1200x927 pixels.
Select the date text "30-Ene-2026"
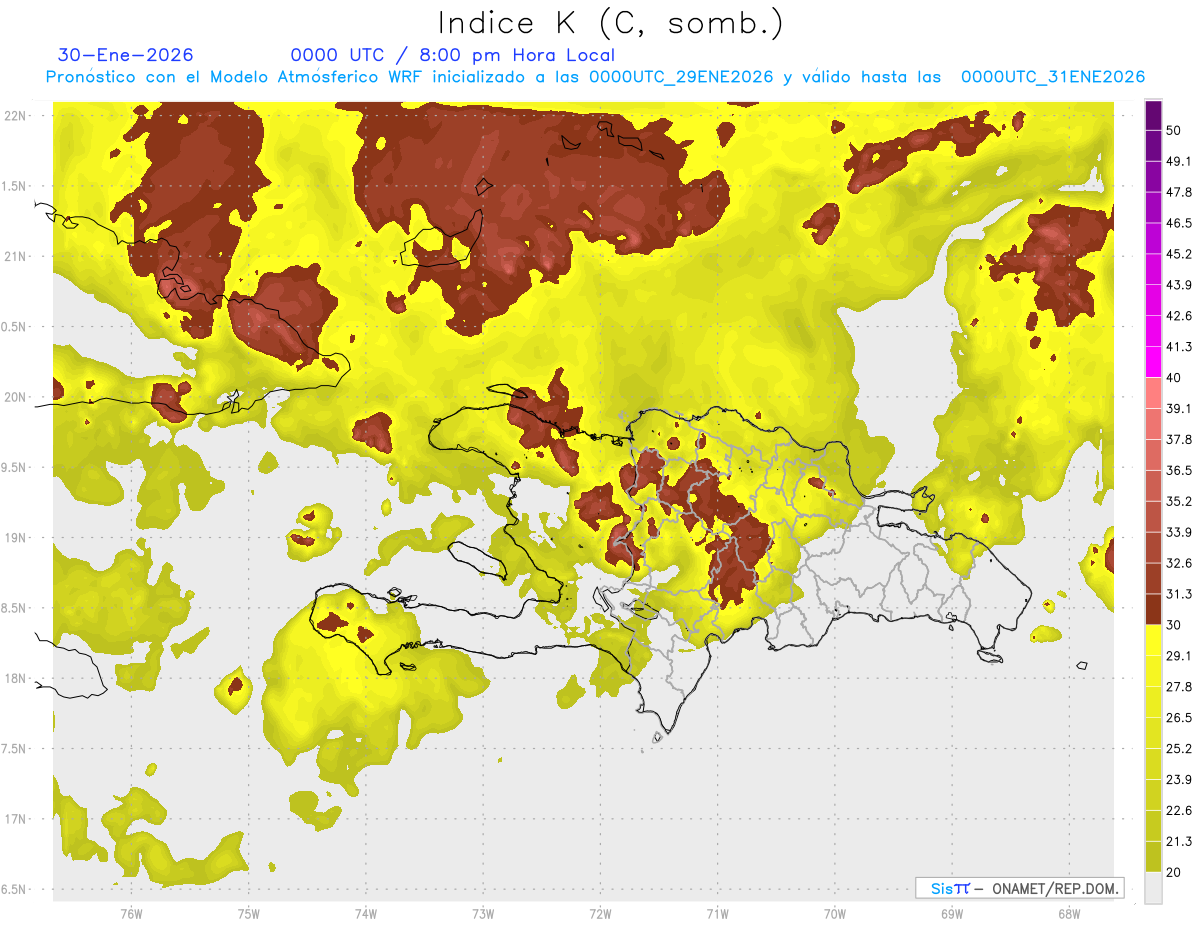126,55
